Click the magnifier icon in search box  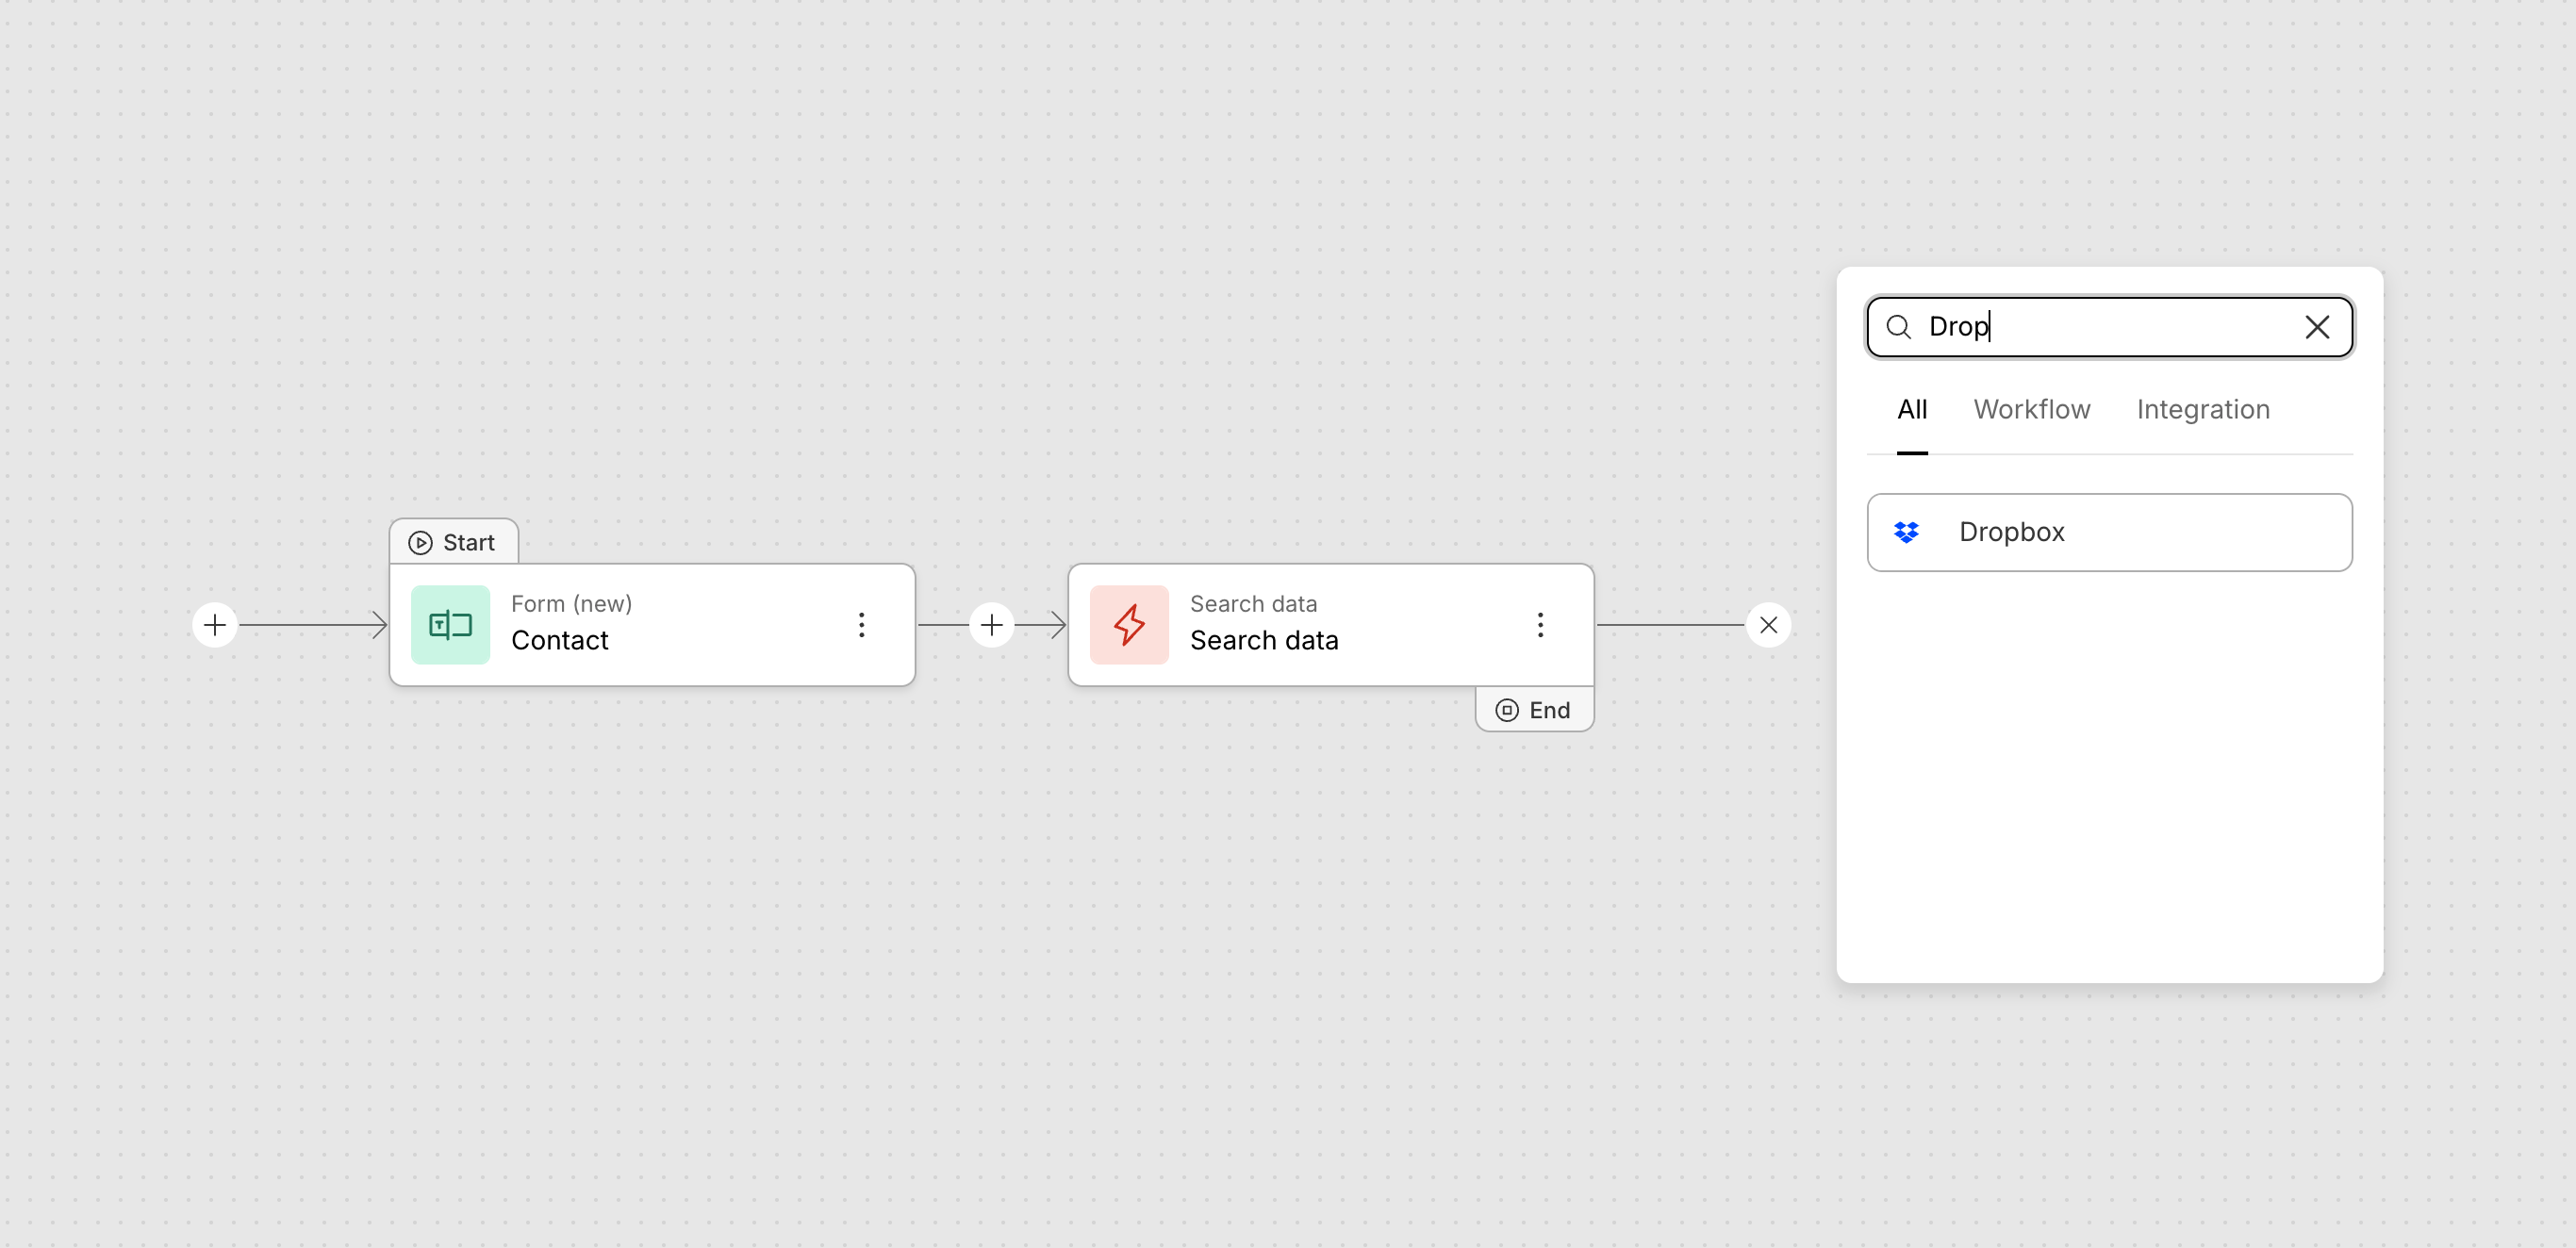1898,327
